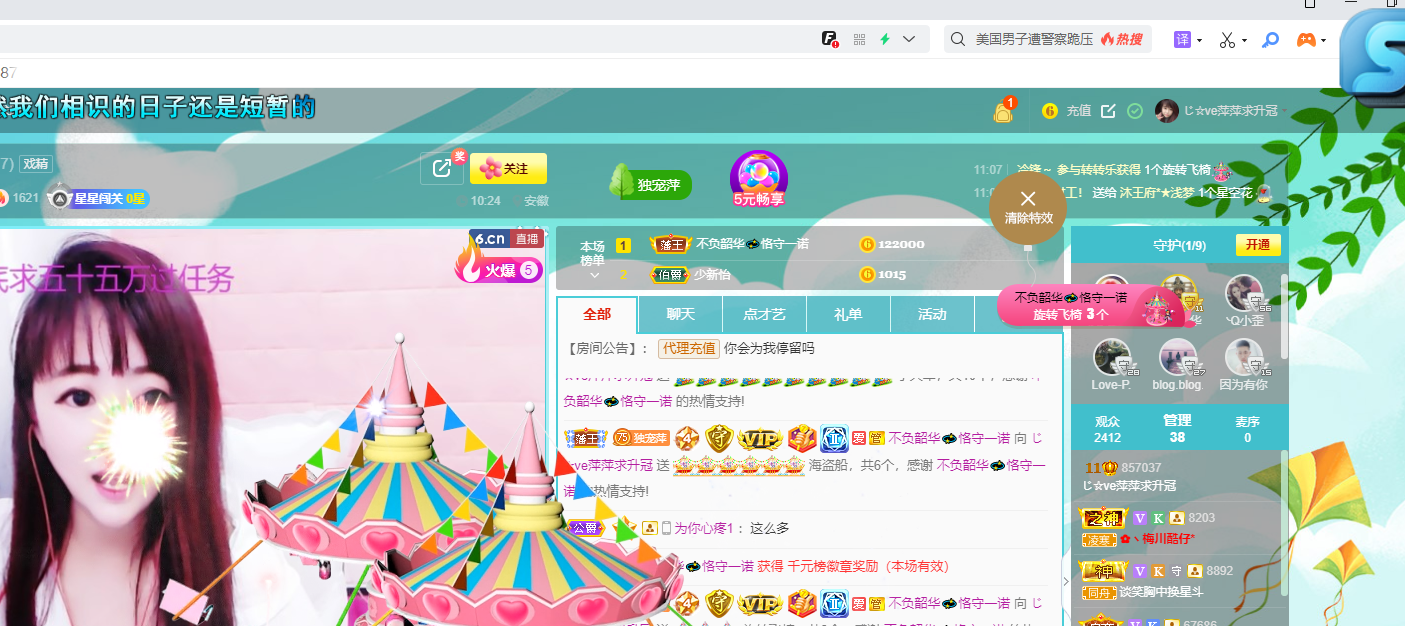Open the gamepad dropdown arrow
The image size is (1405, 626).
[1323, 40]
